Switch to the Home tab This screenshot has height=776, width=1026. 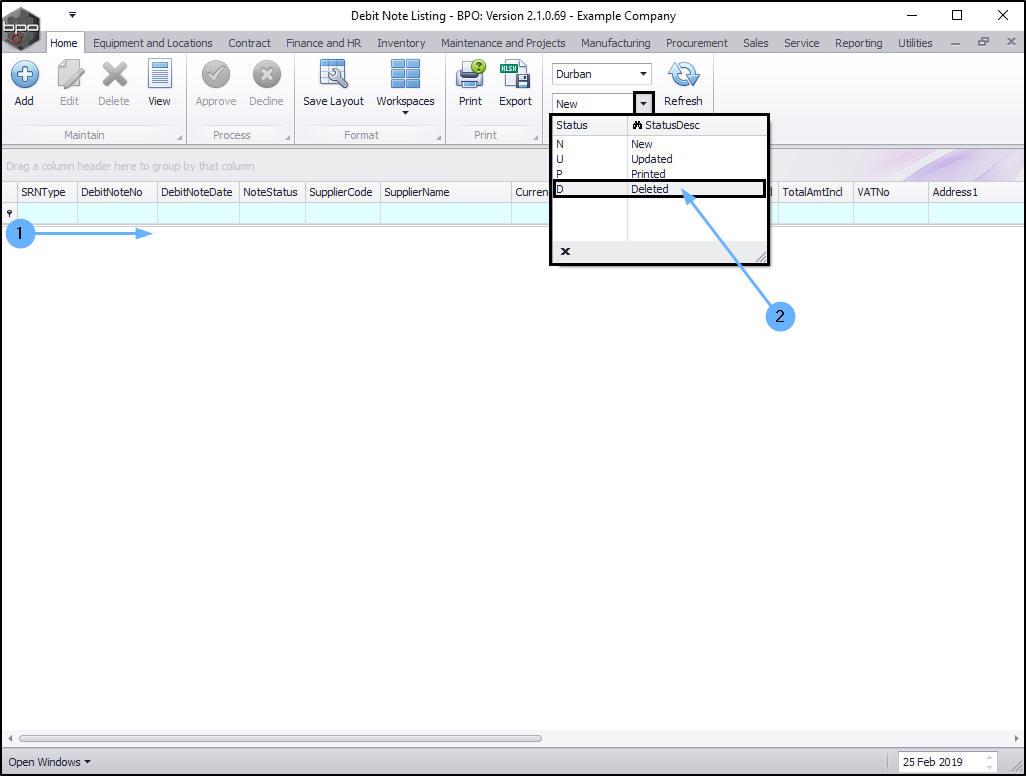pyautogui.click(x=63, y=43)
